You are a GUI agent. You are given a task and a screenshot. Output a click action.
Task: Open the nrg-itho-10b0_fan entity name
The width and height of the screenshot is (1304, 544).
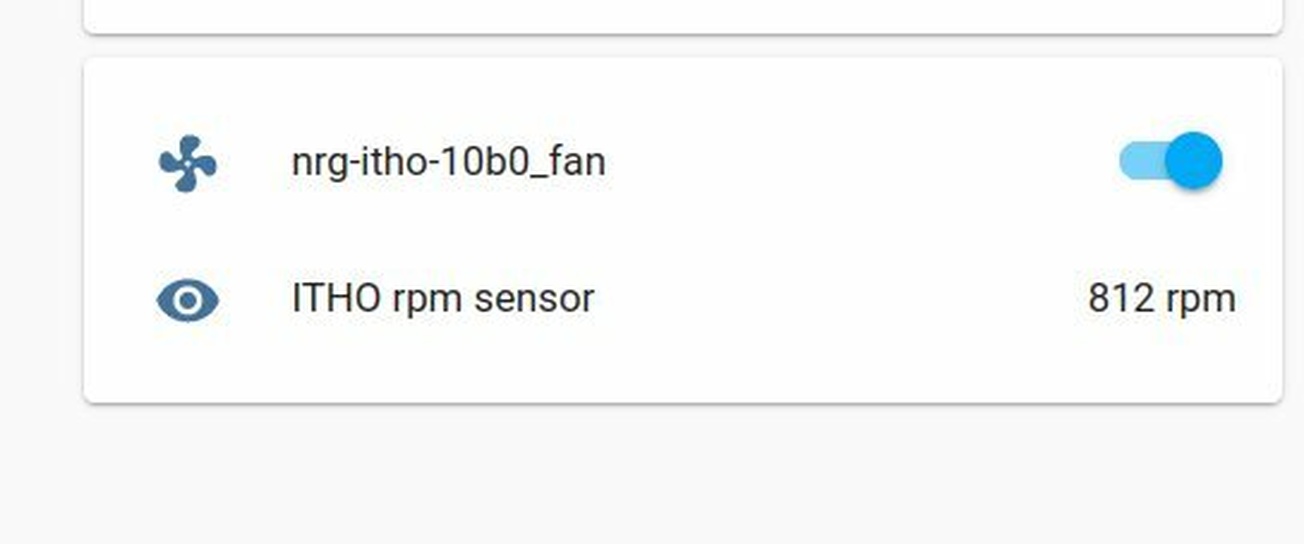pyautogui.click(x=448, y=162)
